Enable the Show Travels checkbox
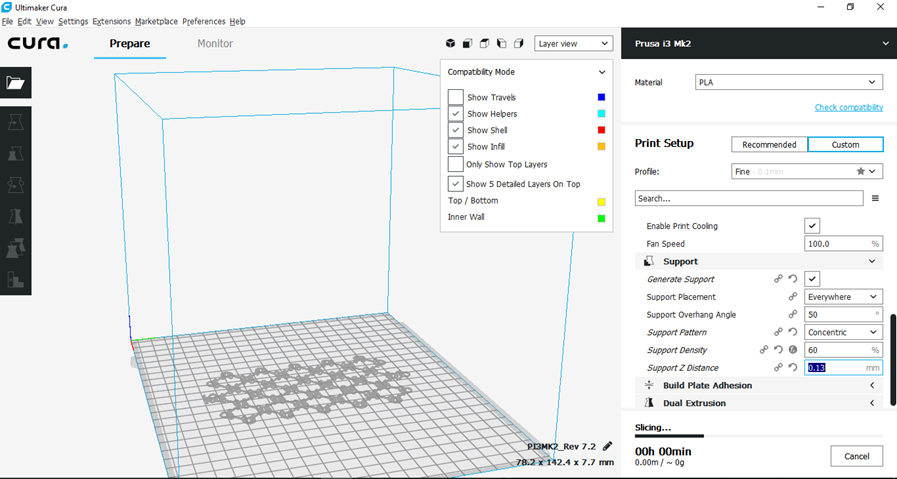 (455, 97)
